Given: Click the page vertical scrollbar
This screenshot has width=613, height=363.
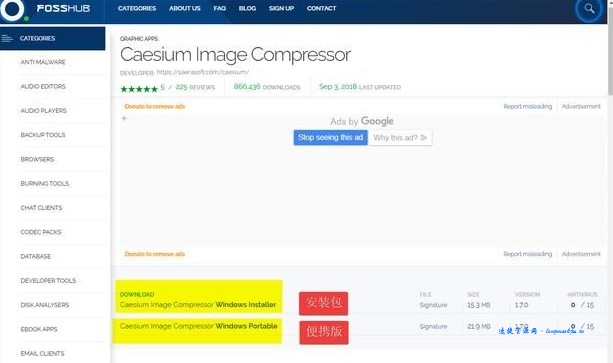Looking at the screenshot, I should tap(610, 181).
